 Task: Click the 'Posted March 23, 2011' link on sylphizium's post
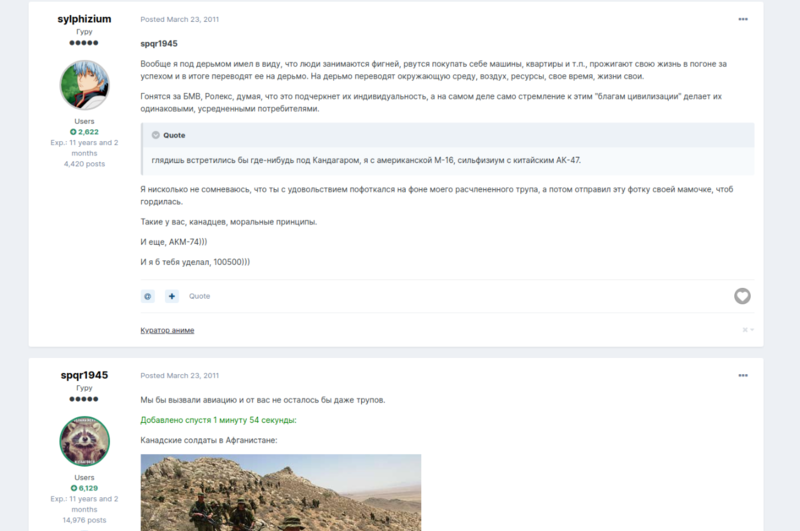pyautogui.click(x=180, y=19)
